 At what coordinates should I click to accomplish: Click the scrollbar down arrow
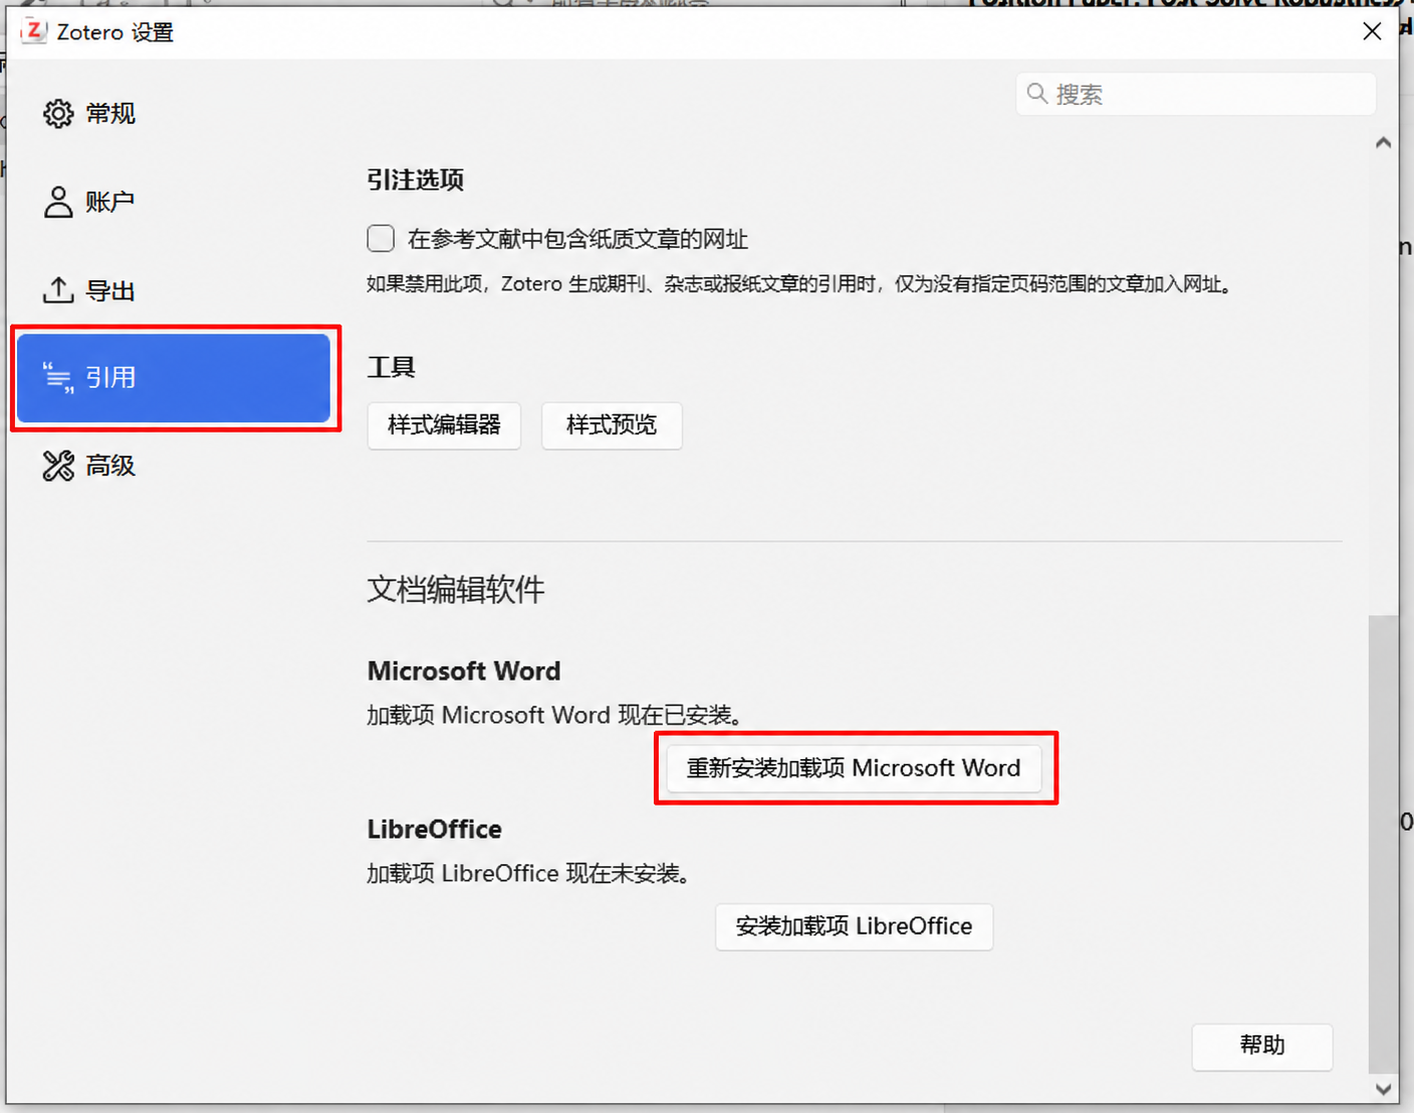pyautogui.click(x=1383, y=1089)
